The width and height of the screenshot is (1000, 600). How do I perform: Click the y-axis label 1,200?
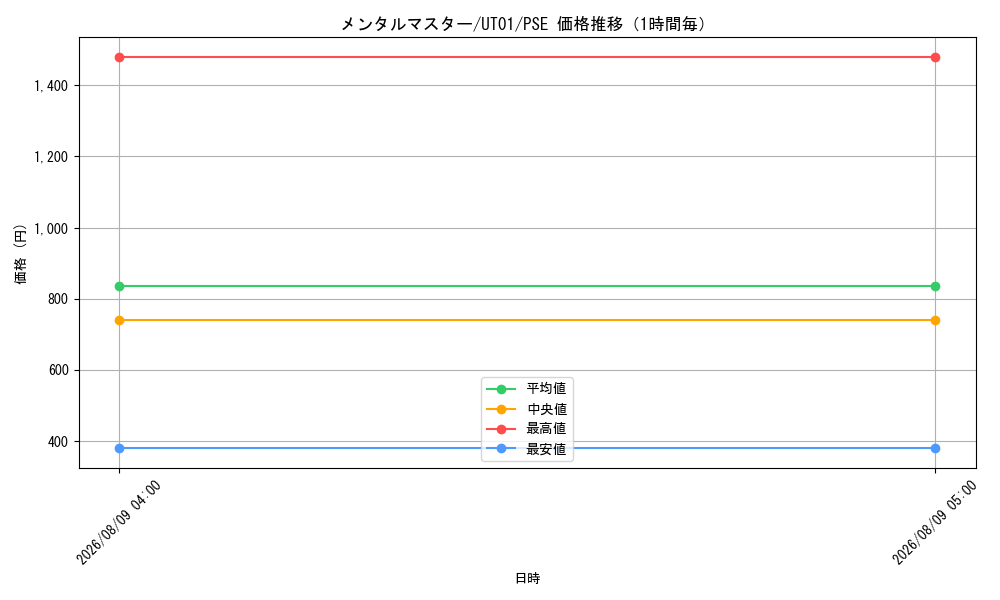pyautogui.click(x=51, y=157)
